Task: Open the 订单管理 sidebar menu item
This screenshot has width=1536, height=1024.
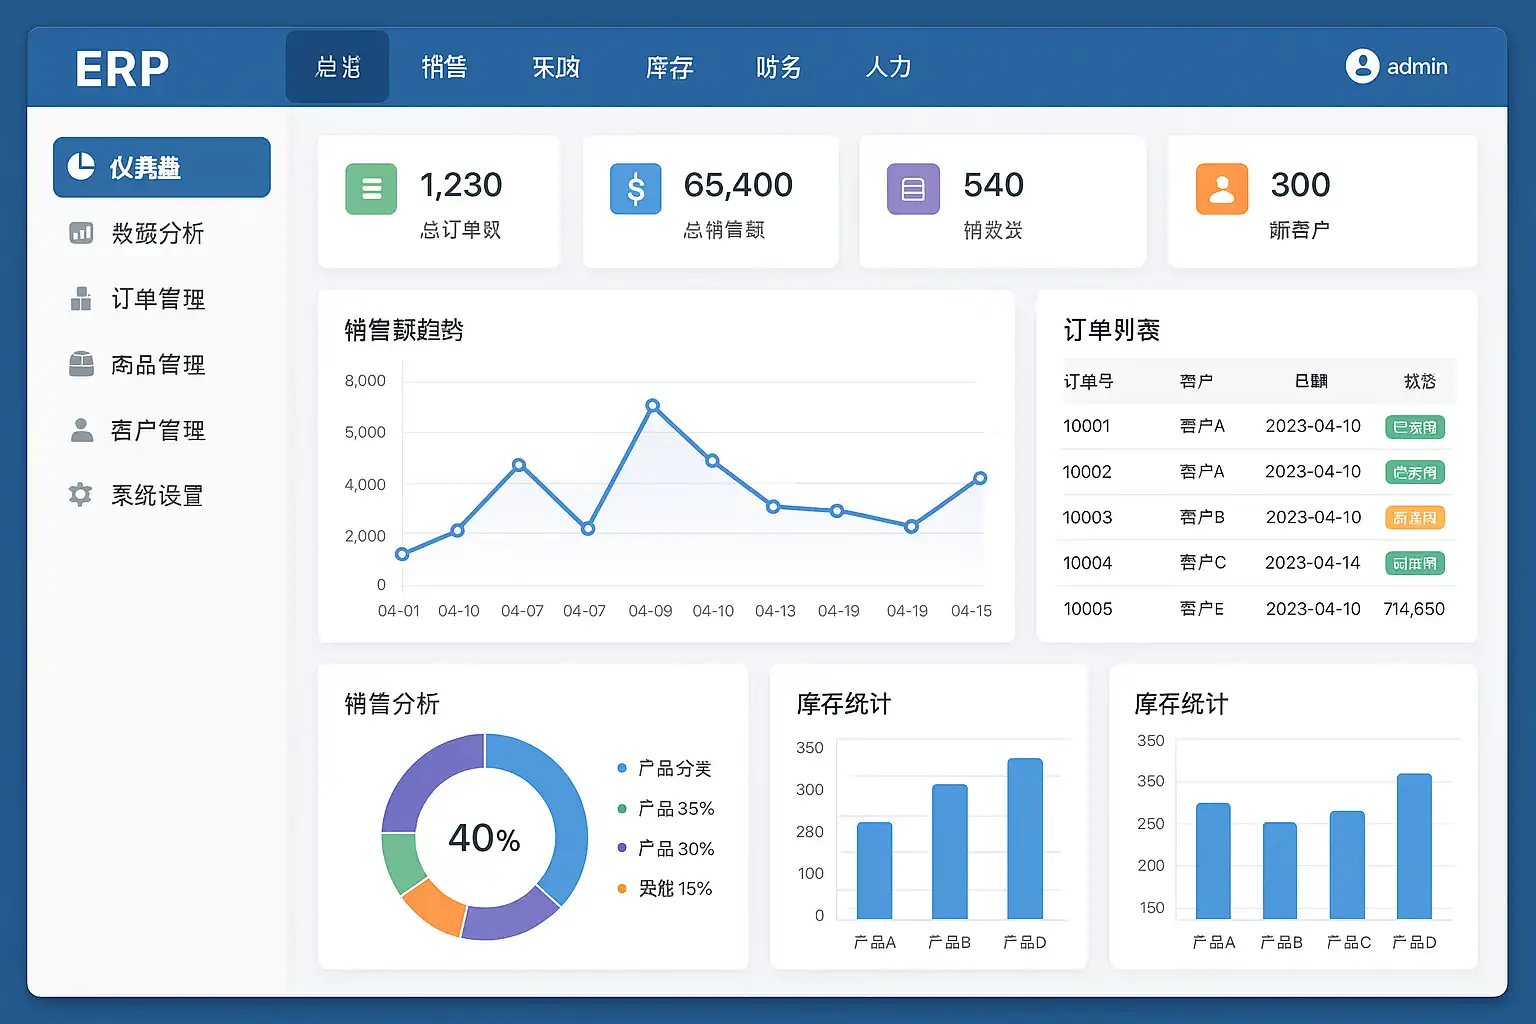Action: pos(158,299)
